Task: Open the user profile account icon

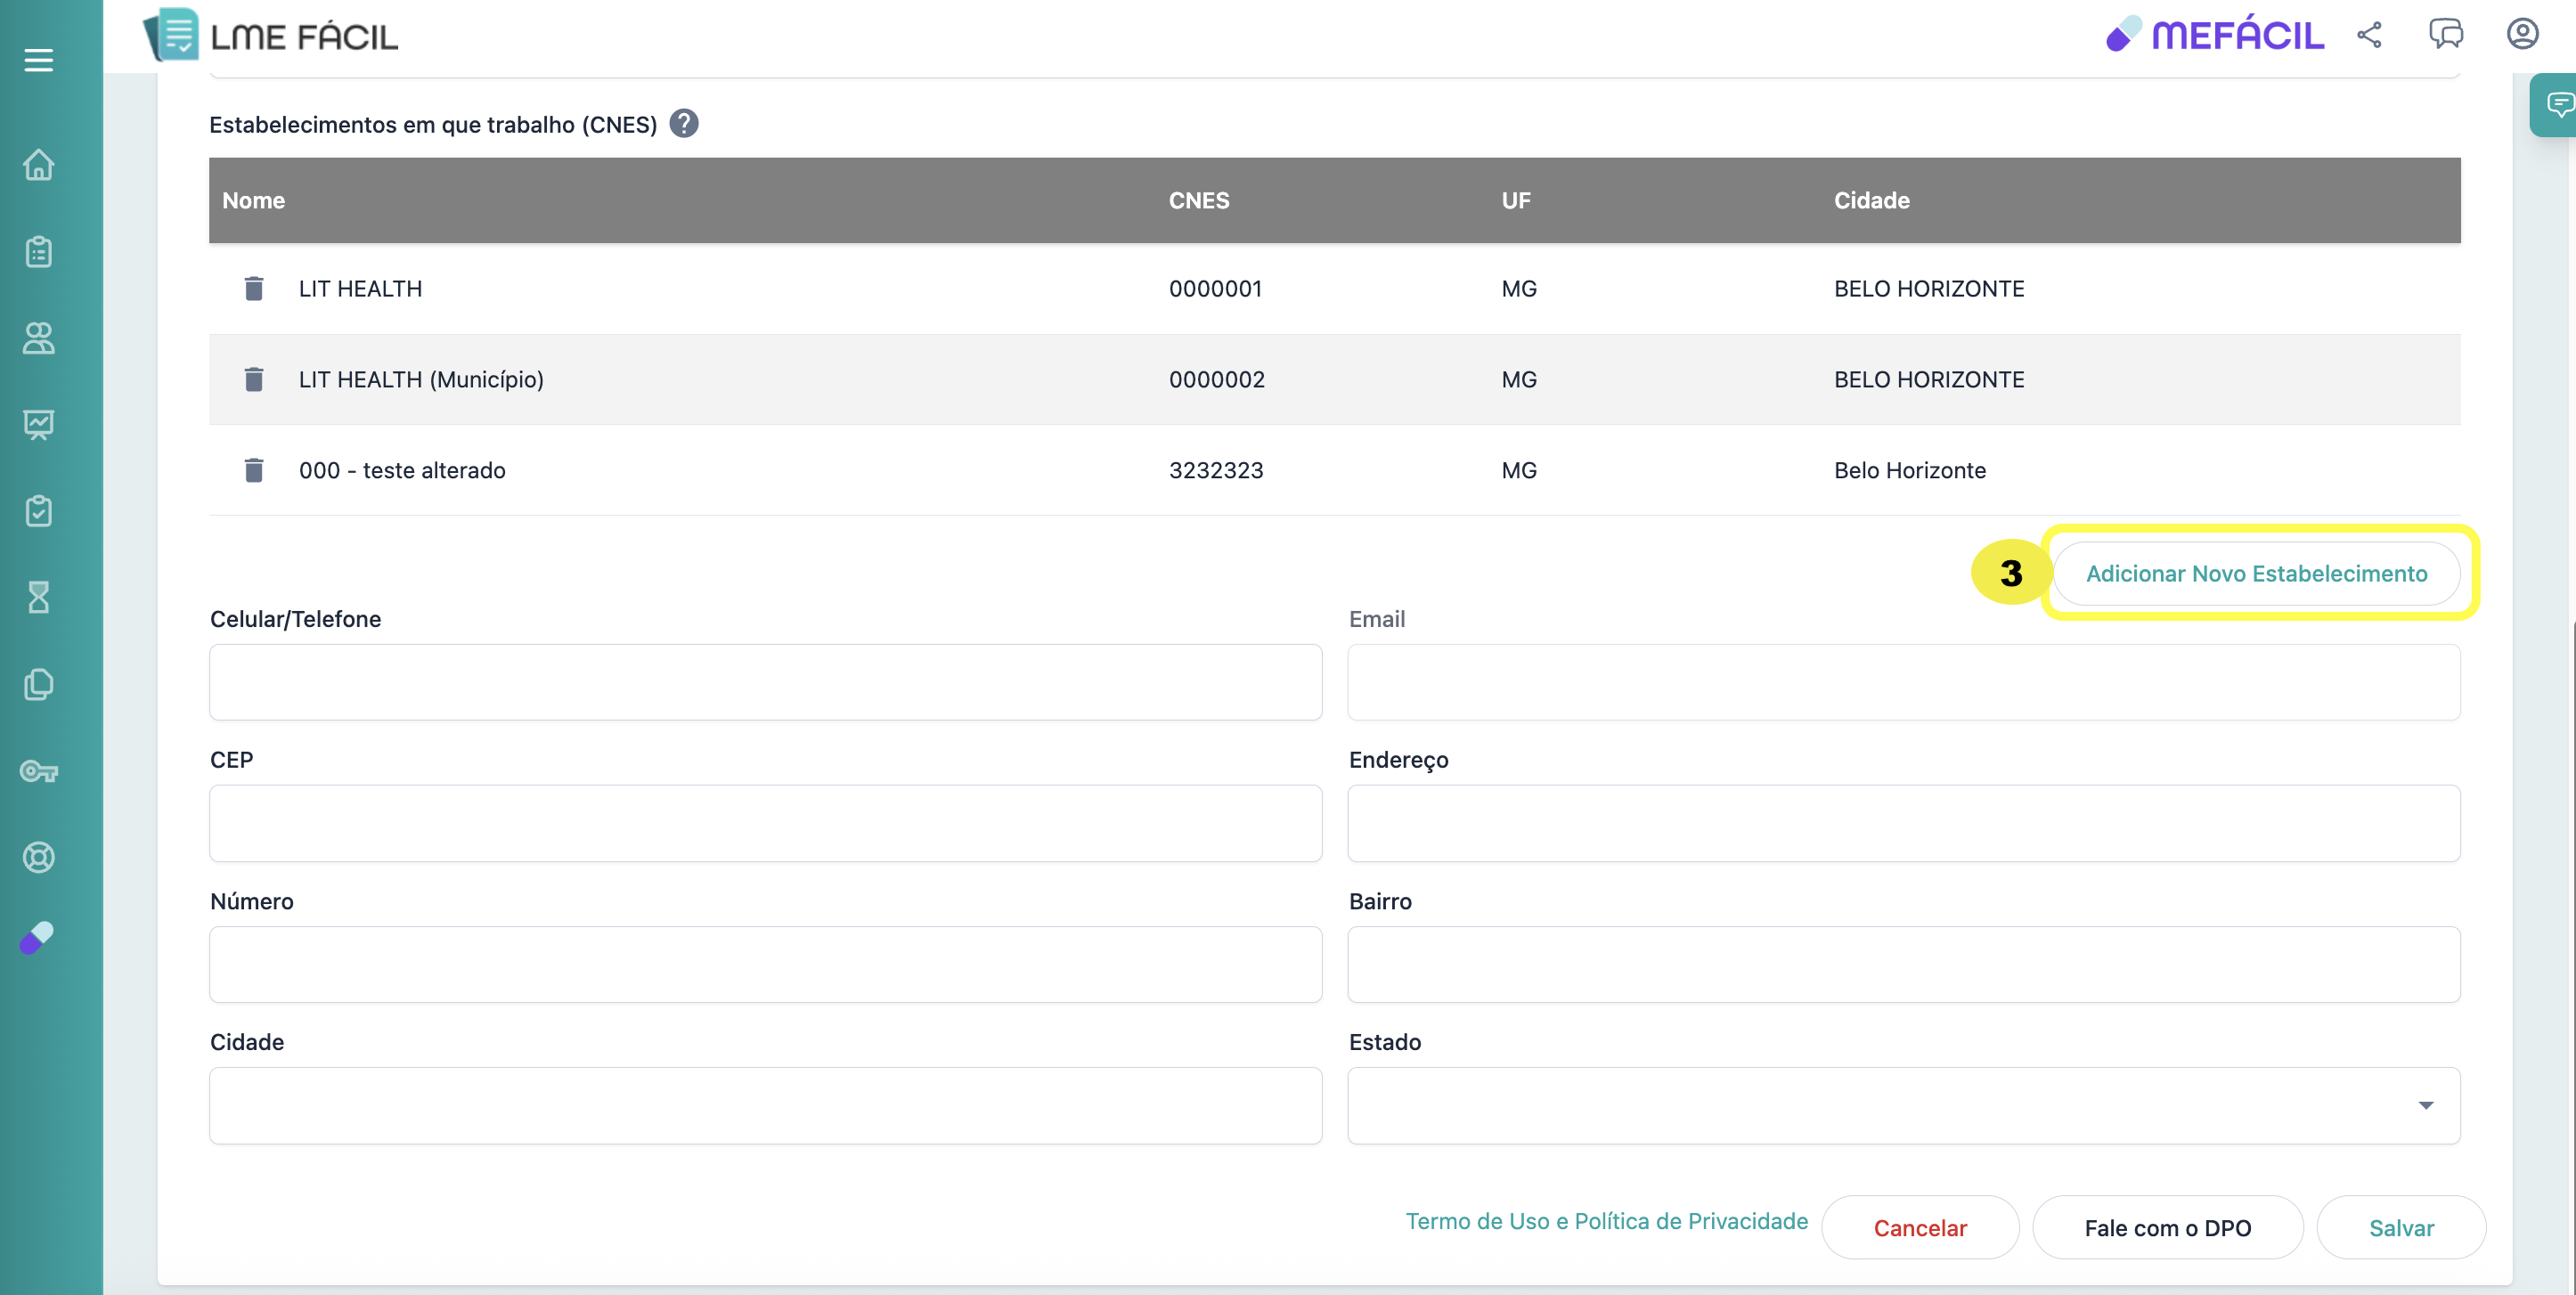Action: 2522,35
